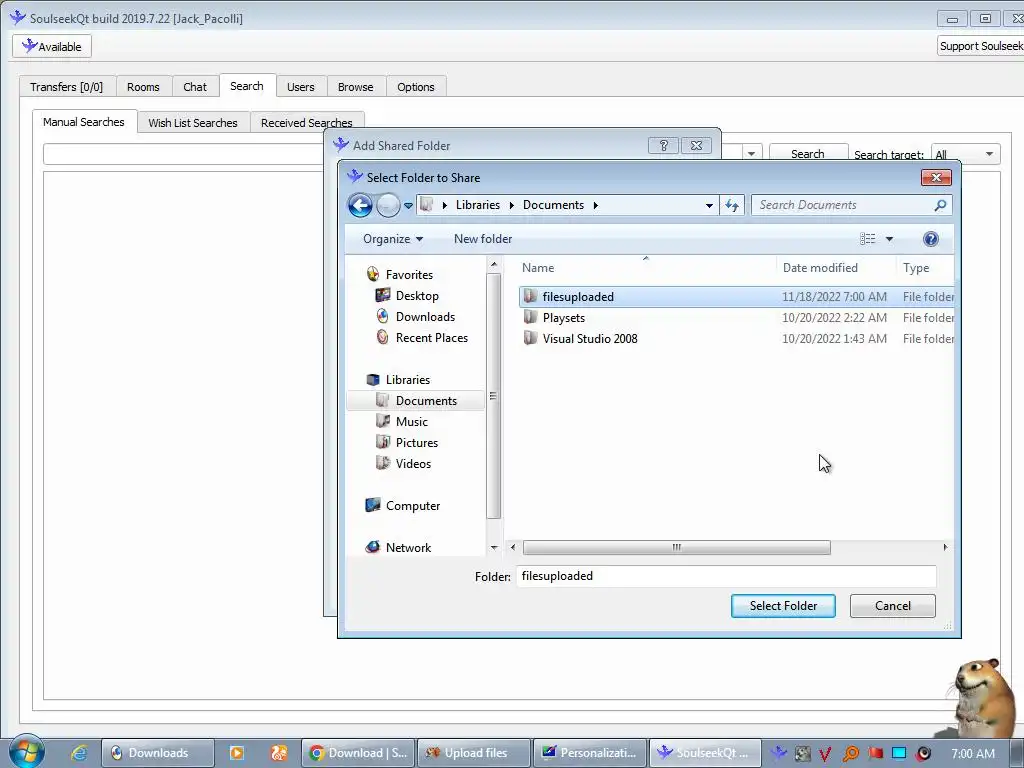Image resolution: width=1024 pixels, height=768 pixels.
Task: Select the Videos library
Action: [413, 464]
